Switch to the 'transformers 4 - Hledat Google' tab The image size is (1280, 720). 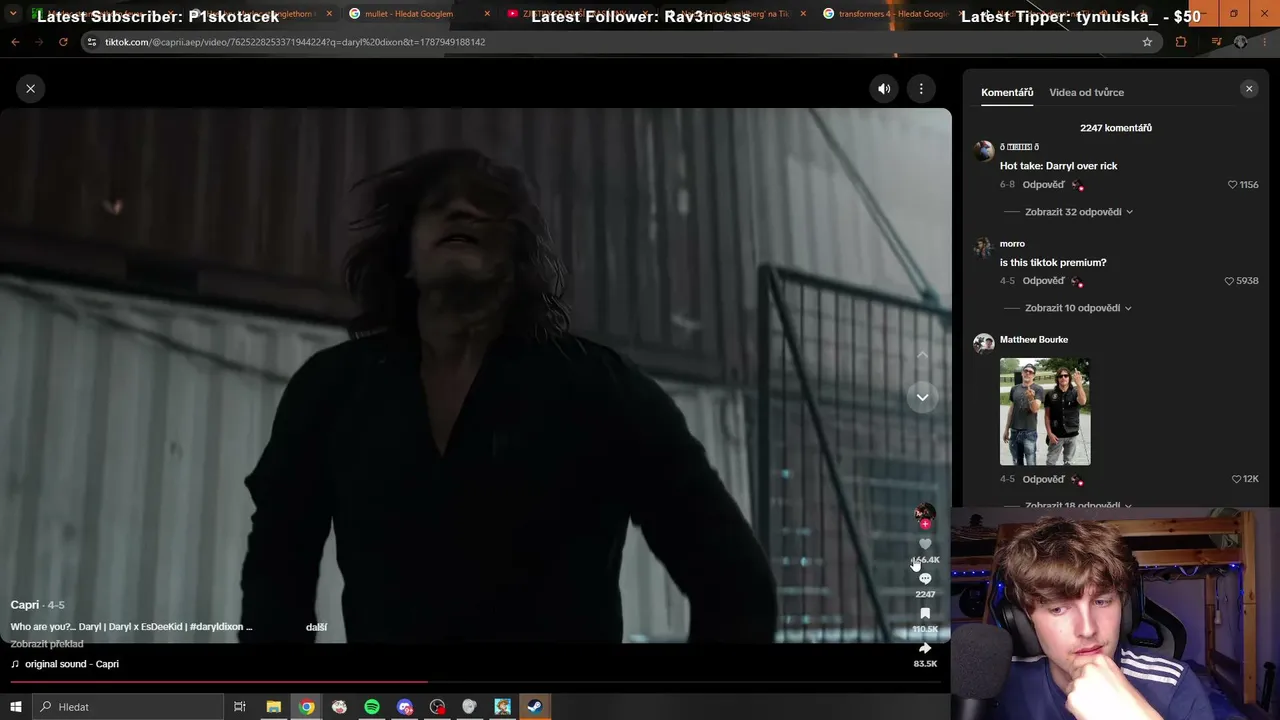tap(893, 14)
